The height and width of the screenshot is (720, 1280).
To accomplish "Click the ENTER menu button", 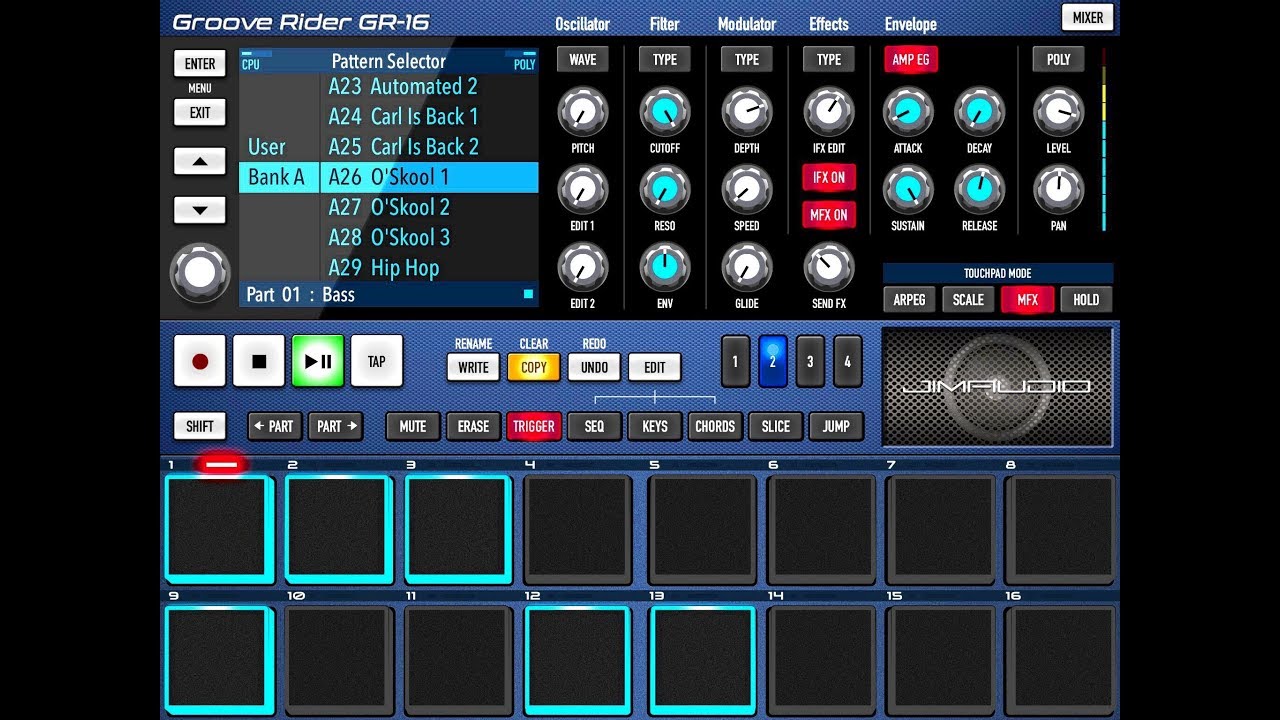I will coord(200,64).
